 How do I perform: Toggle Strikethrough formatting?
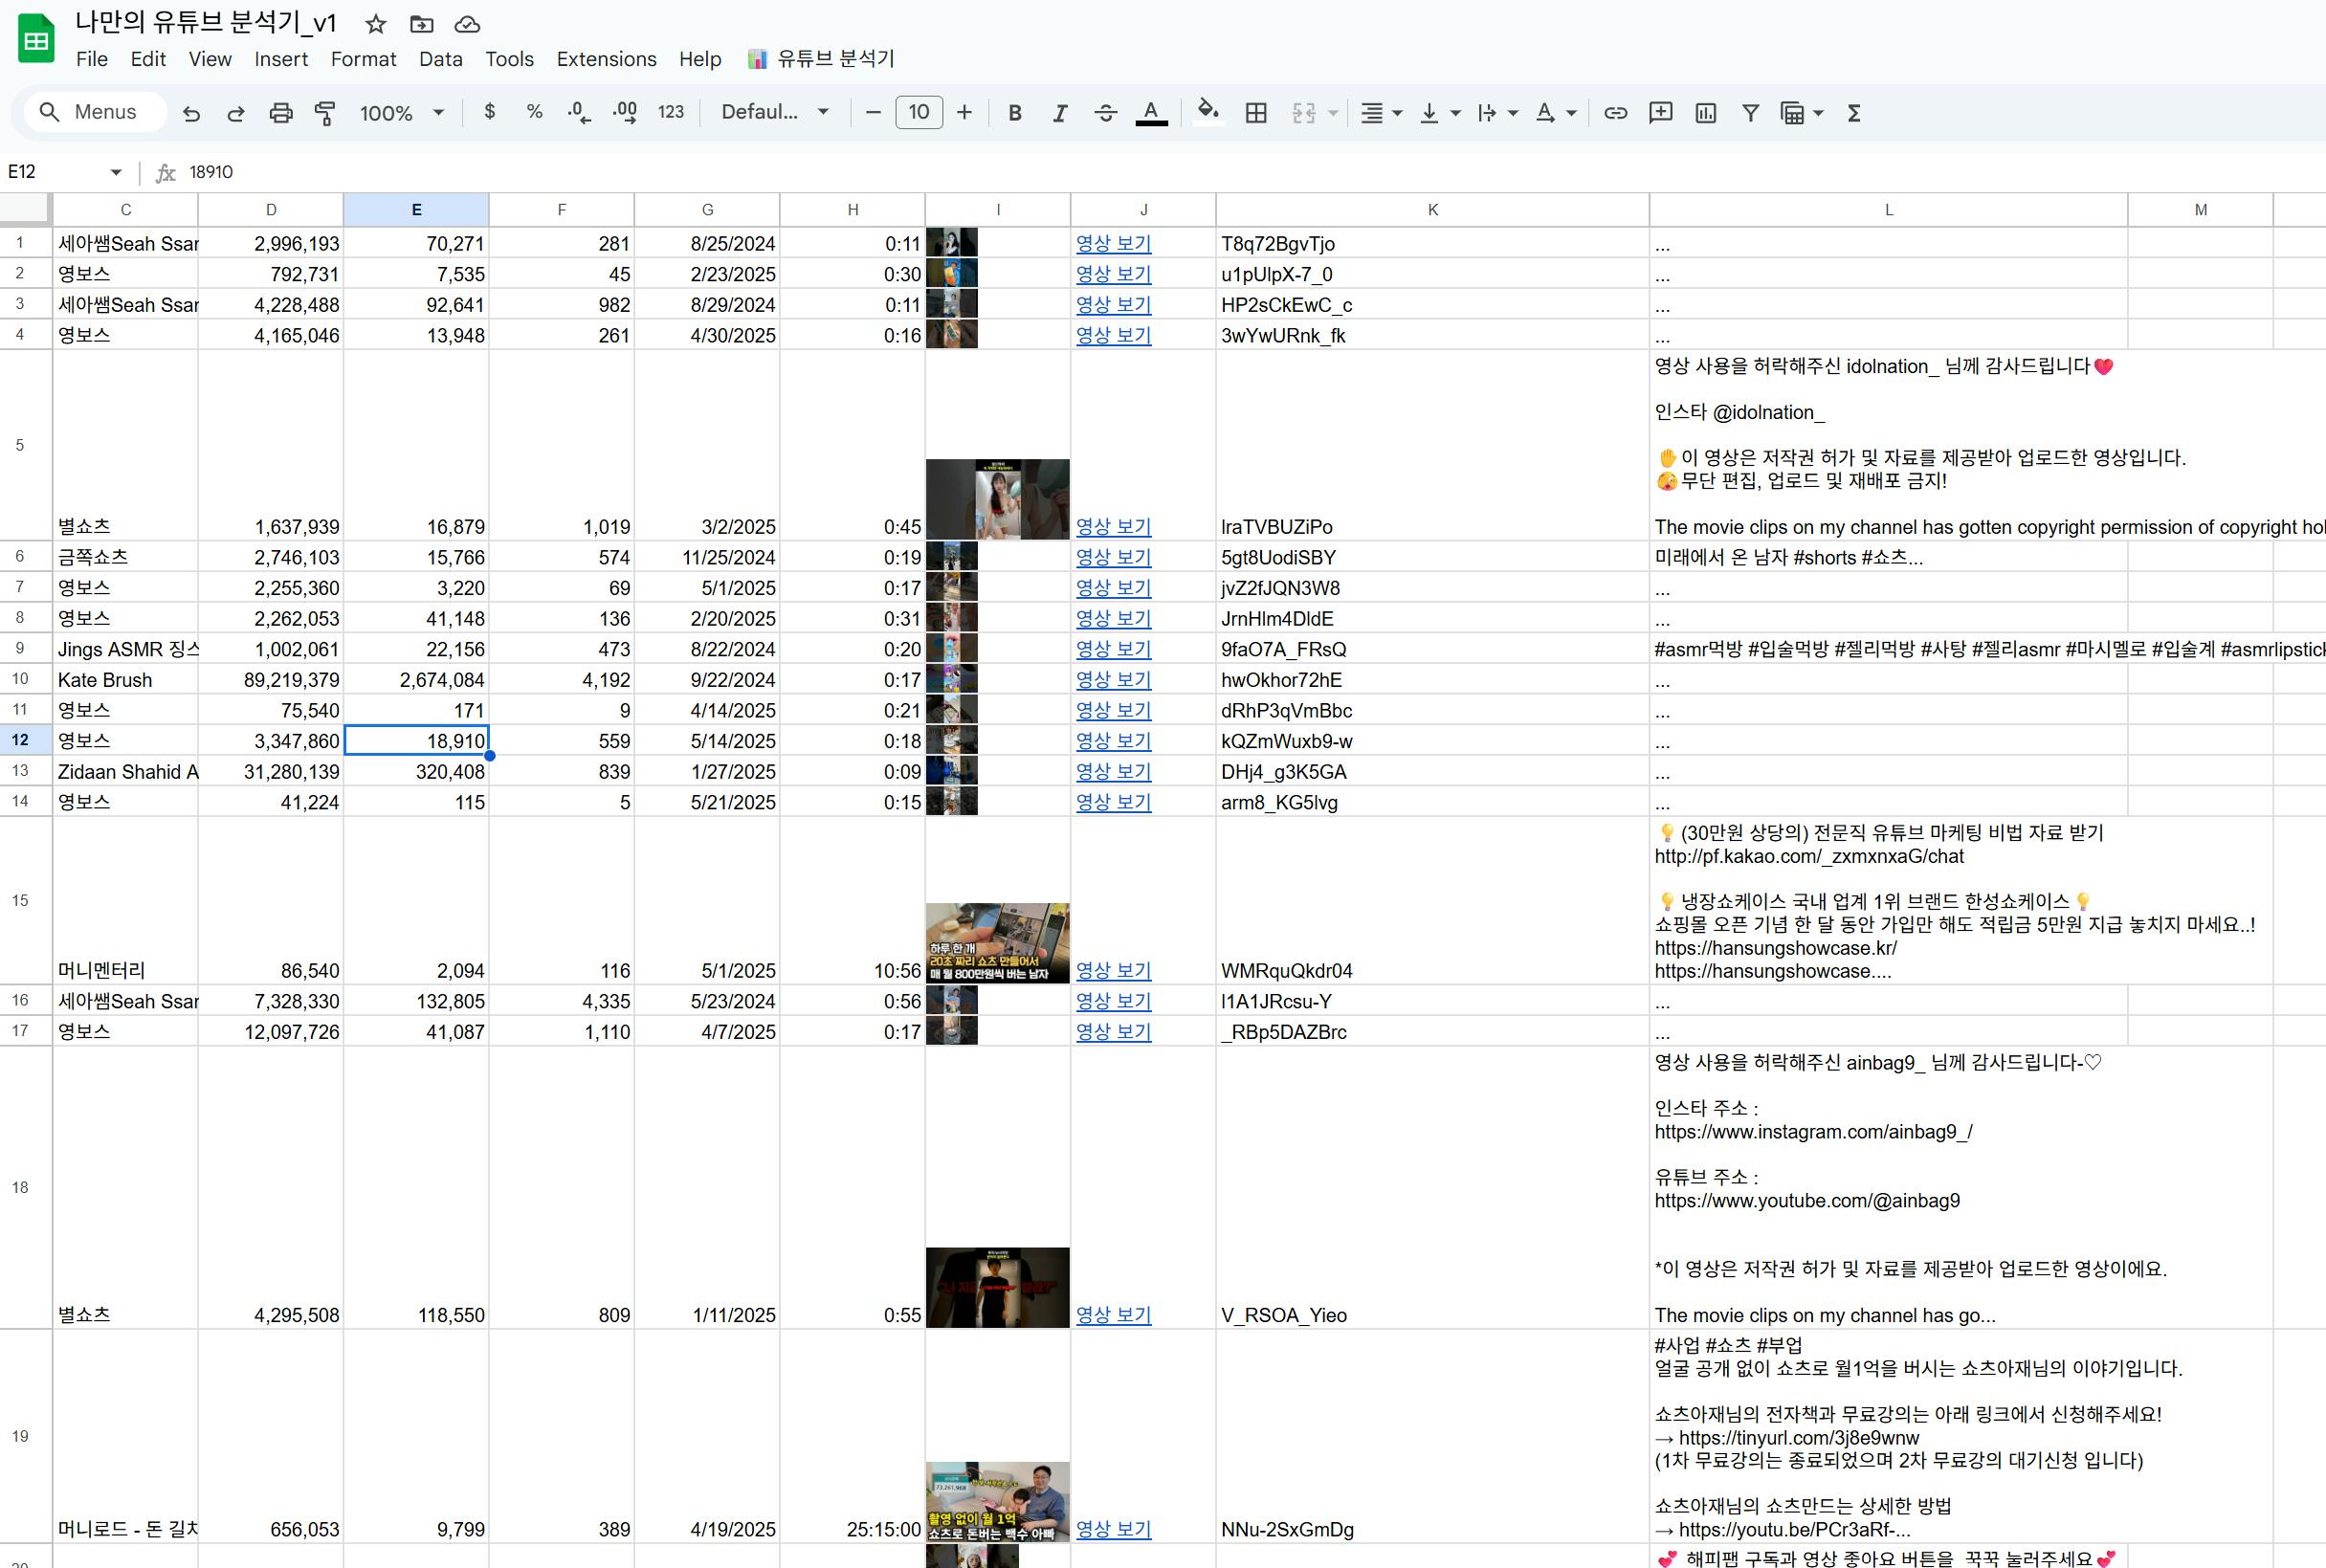(1105, 113)
